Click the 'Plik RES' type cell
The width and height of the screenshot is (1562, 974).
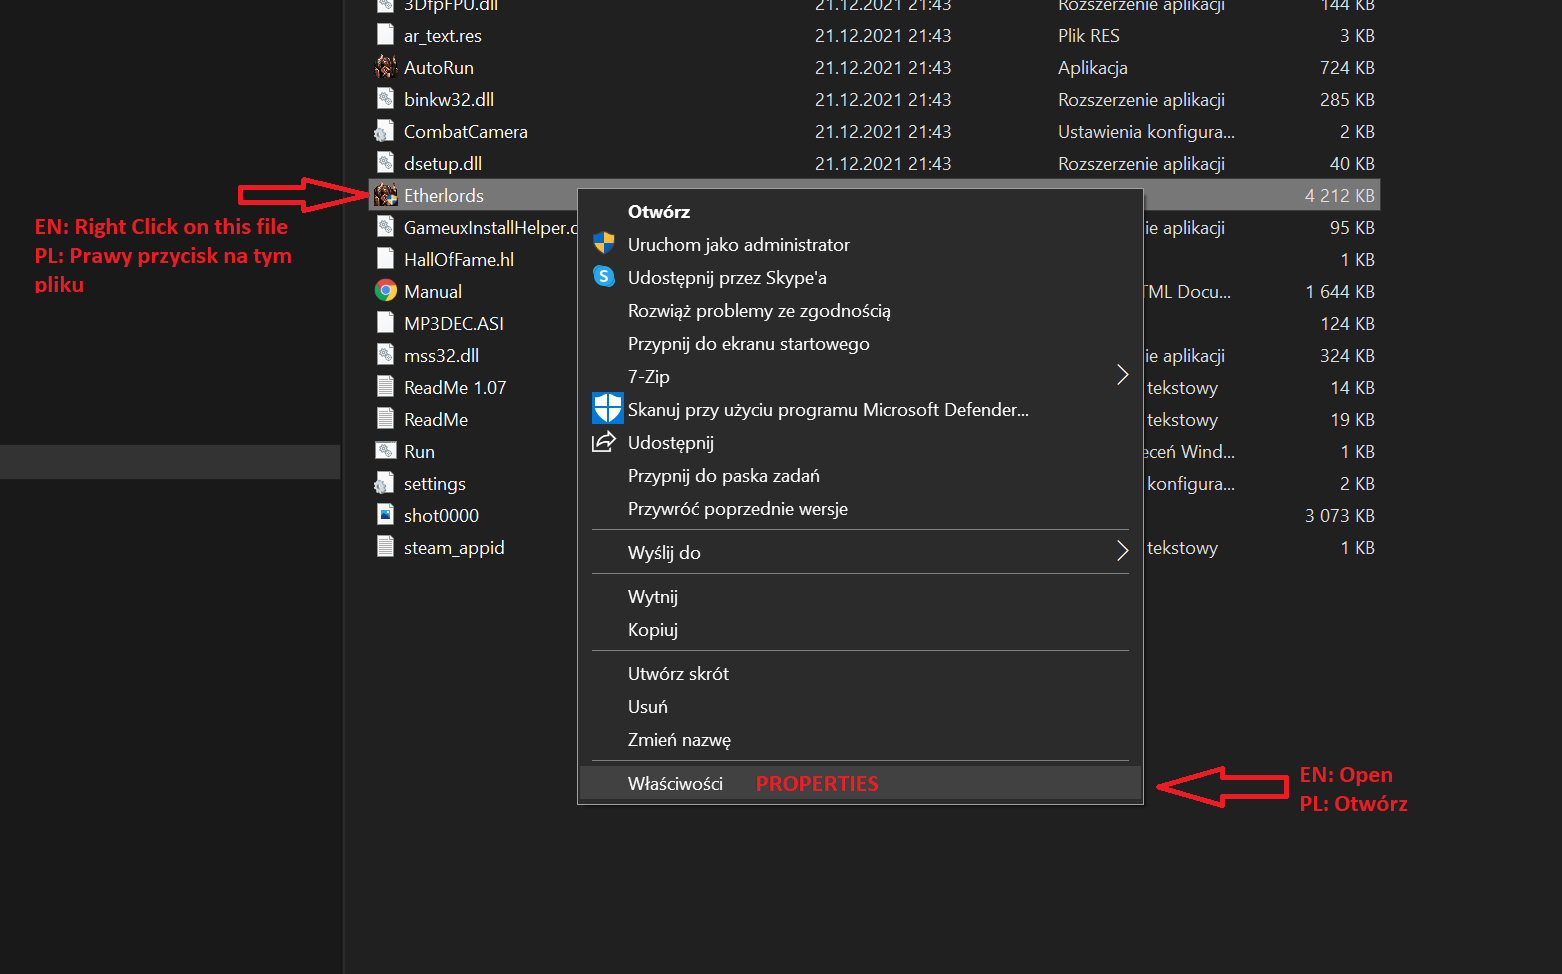[x=1089, y=36]
